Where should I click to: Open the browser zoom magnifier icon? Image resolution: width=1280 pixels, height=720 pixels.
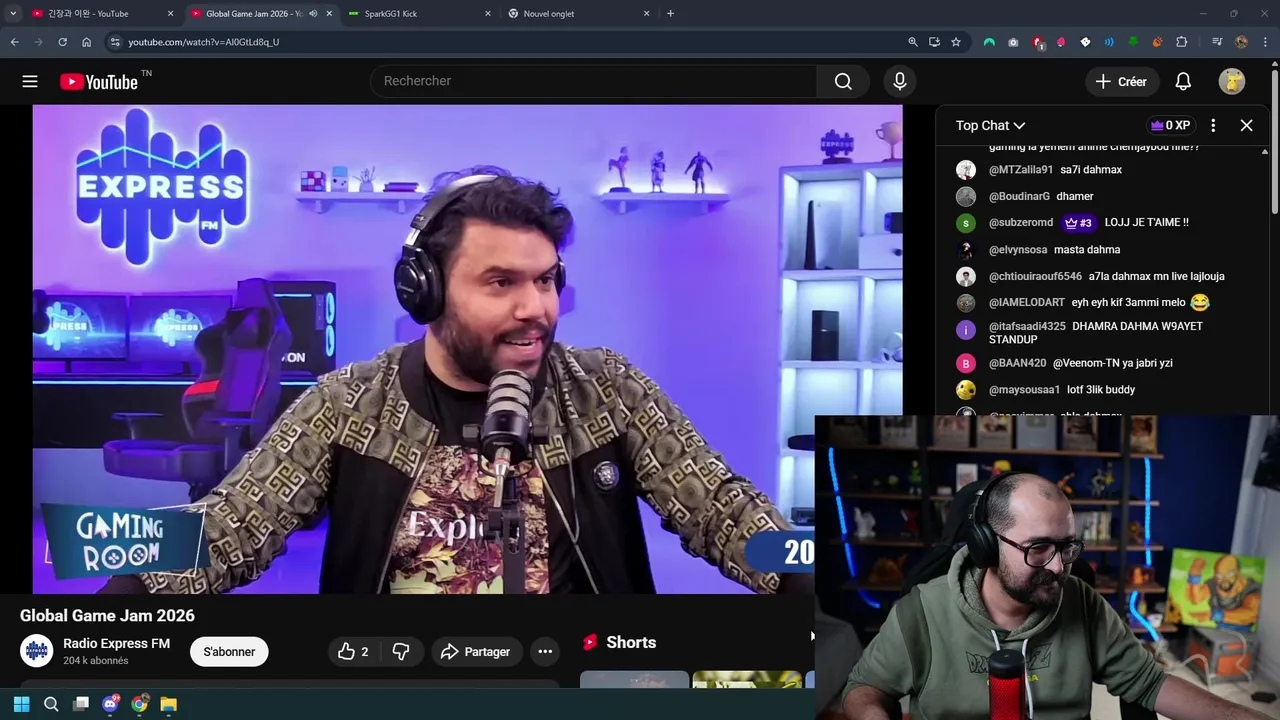[912, 42]
